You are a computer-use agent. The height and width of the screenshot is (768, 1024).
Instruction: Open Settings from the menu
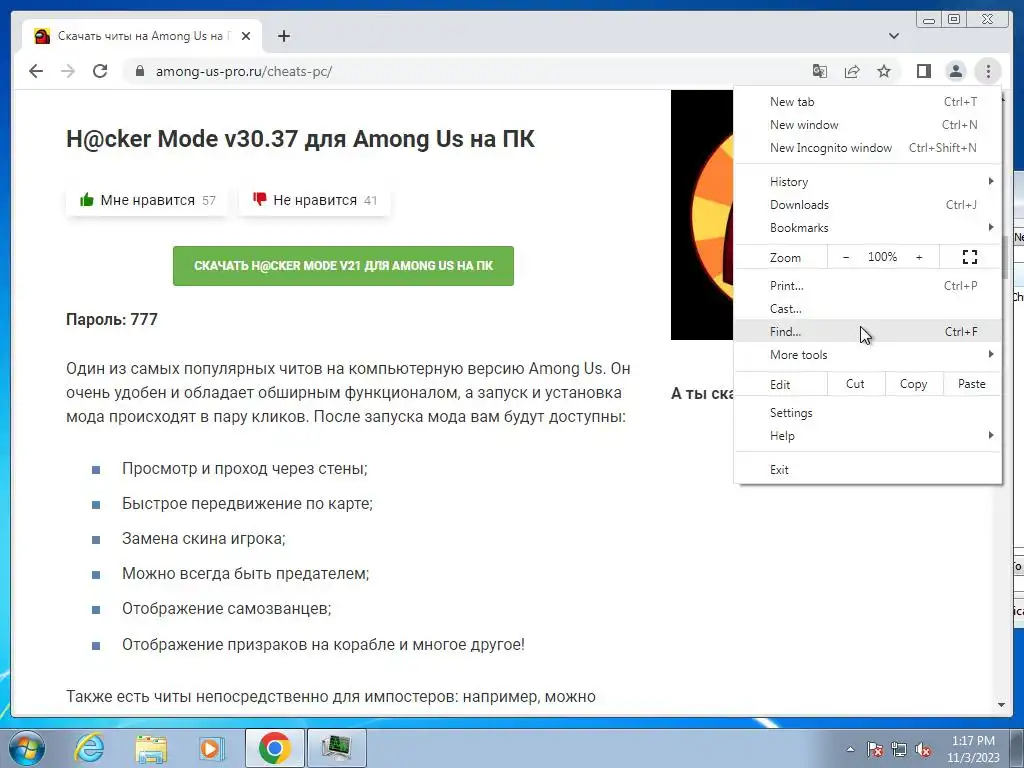(868, 413)
